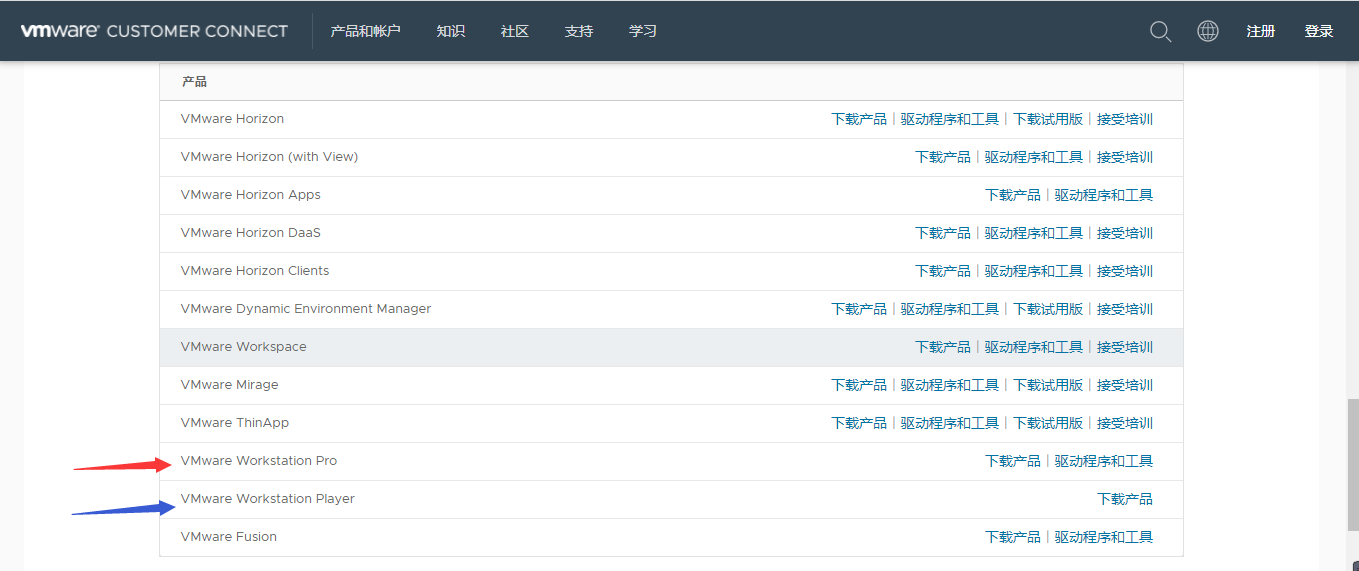This screenshot has width=1359, height=571.
Task: Click 接受培训 for VMware Horizon DaaS
Action: (x=1125, y=233)
